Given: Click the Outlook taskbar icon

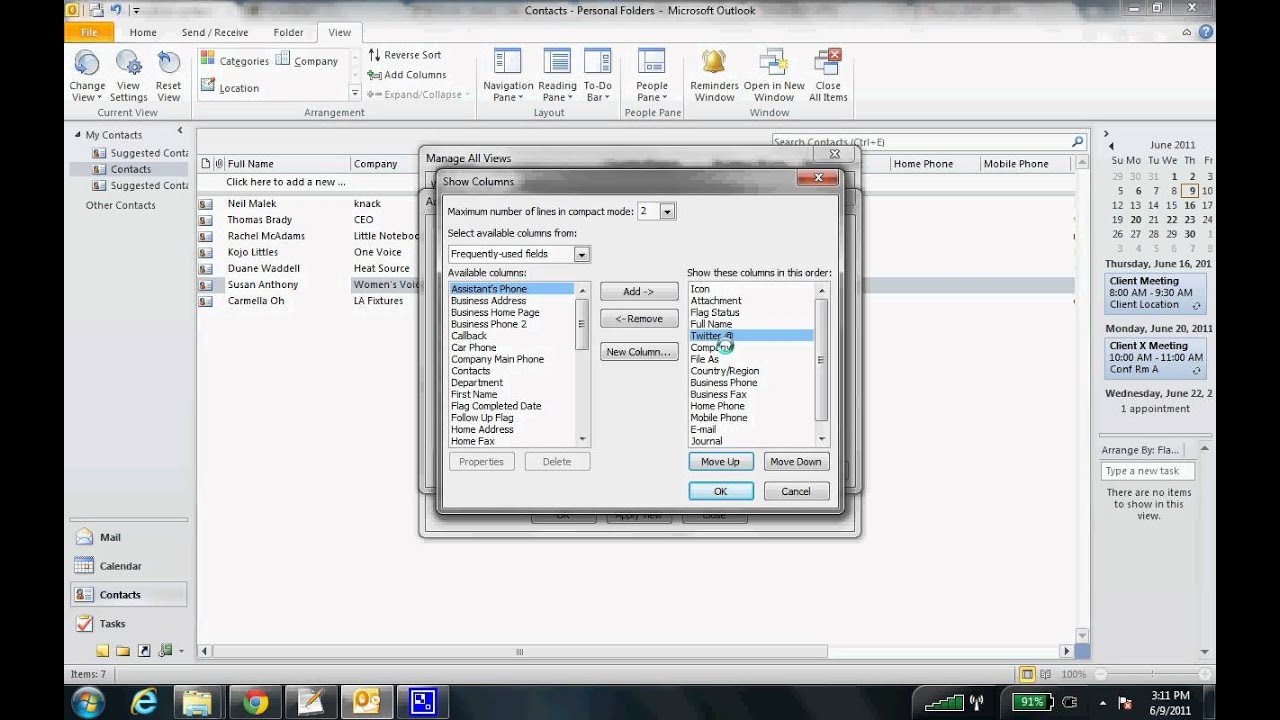Looking at the screenshot, I should pos(367,702).
